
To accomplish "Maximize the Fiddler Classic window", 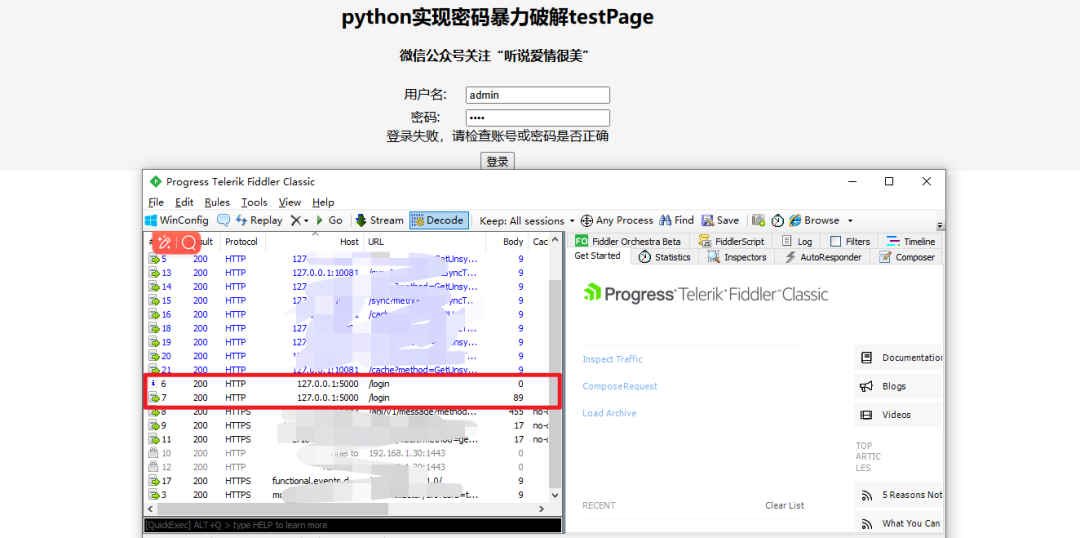I will coord(889,181).
